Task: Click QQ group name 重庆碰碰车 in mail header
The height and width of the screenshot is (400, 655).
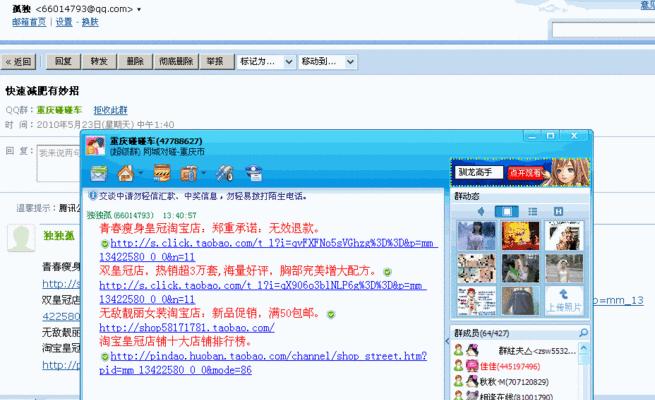Action: click(59, 110)
